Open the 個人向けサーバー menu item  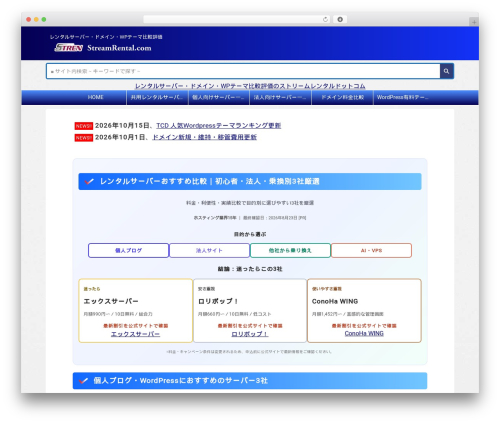pyautogui.click(x=219, y=97)
